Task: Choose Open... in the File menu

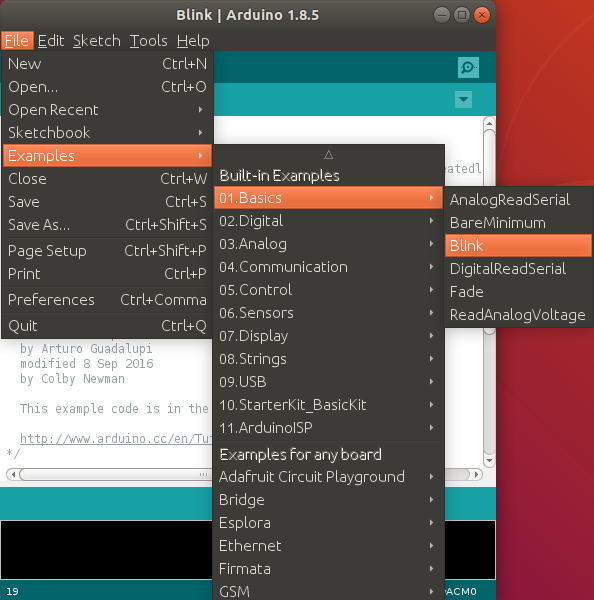Action: click(x=107, y=87)
